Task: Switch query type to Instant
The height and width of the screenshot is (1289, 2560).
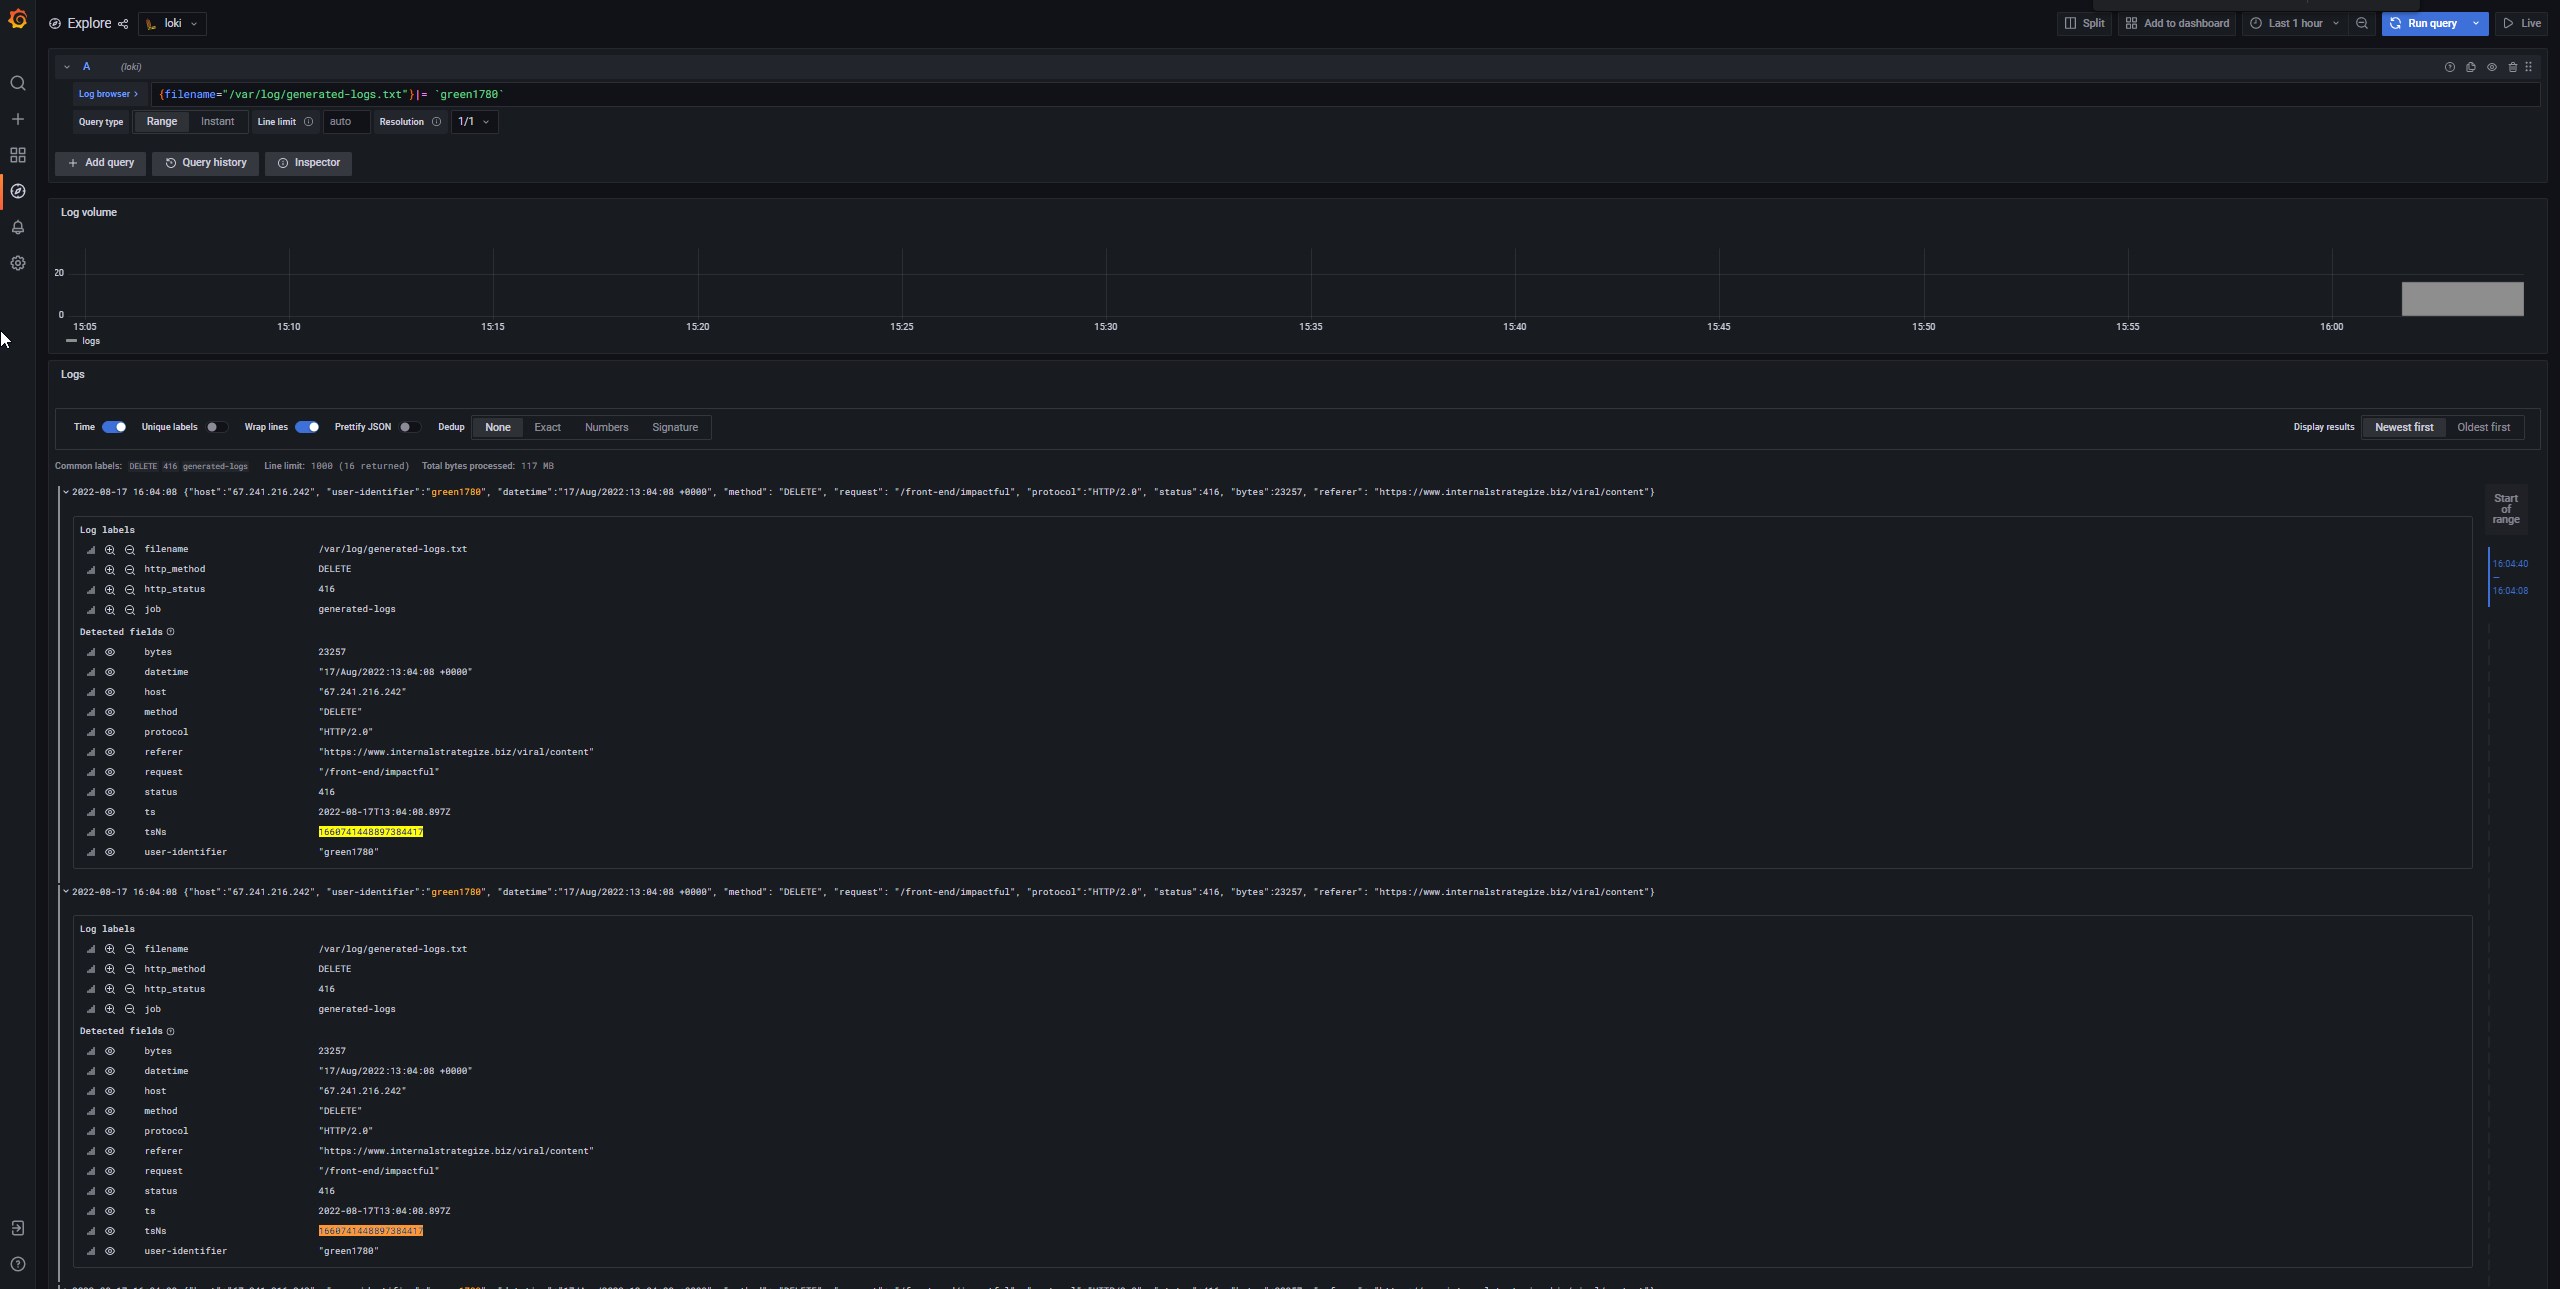Action: click(x=216, y=122)
